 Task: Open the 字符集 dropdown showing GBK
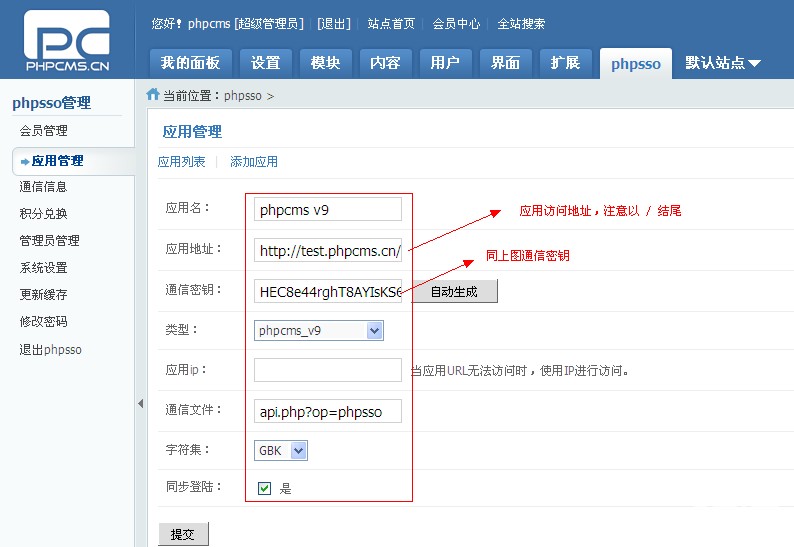click(x=281, y=450)
